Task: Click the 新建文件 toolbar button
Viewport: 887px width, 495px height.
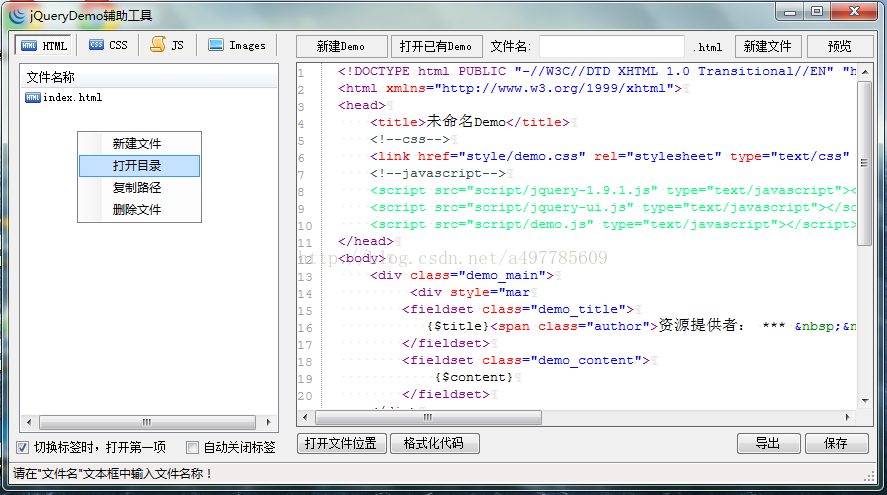Action: tap(768, 46)
